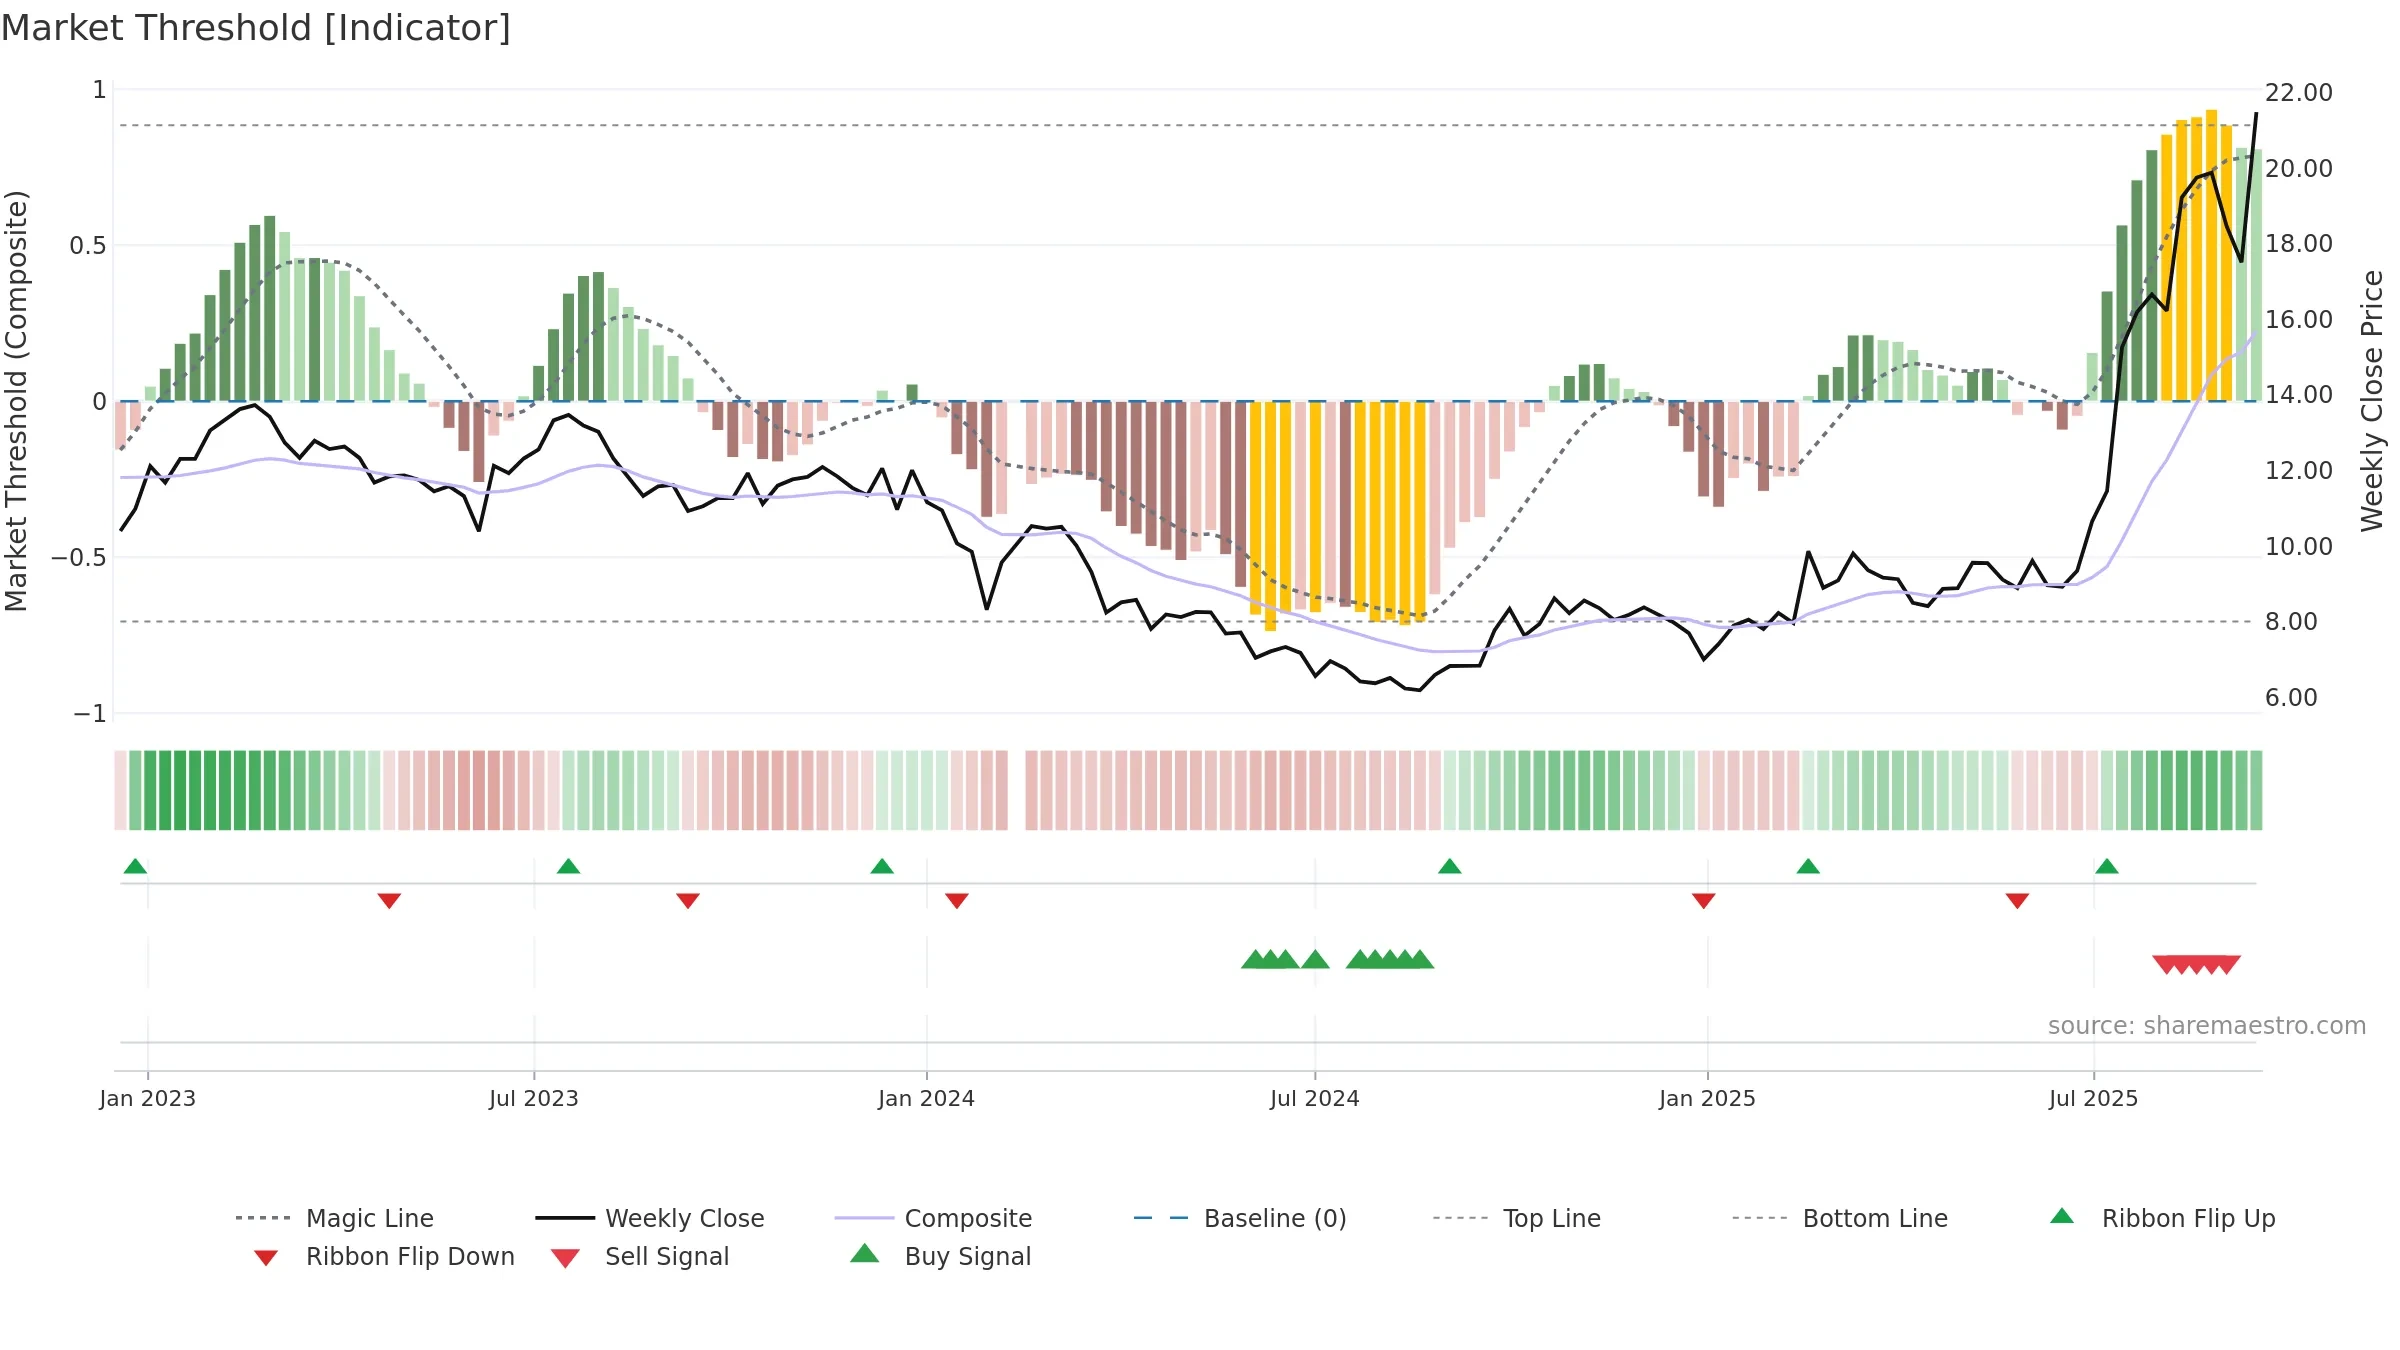
Task: Click the 22.00 price axis label
Action: (2299, 92)
